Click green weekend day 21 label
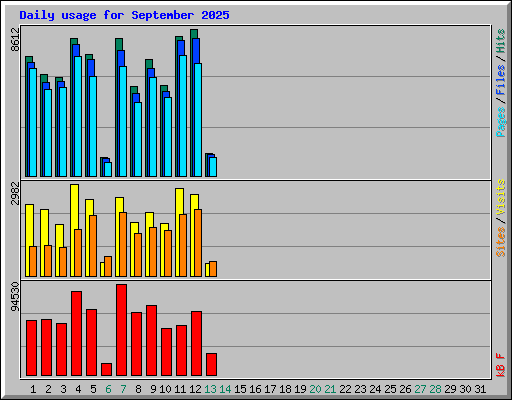This screenshot has width=512, height=400. pyautogui.click(x=330, y=389)
